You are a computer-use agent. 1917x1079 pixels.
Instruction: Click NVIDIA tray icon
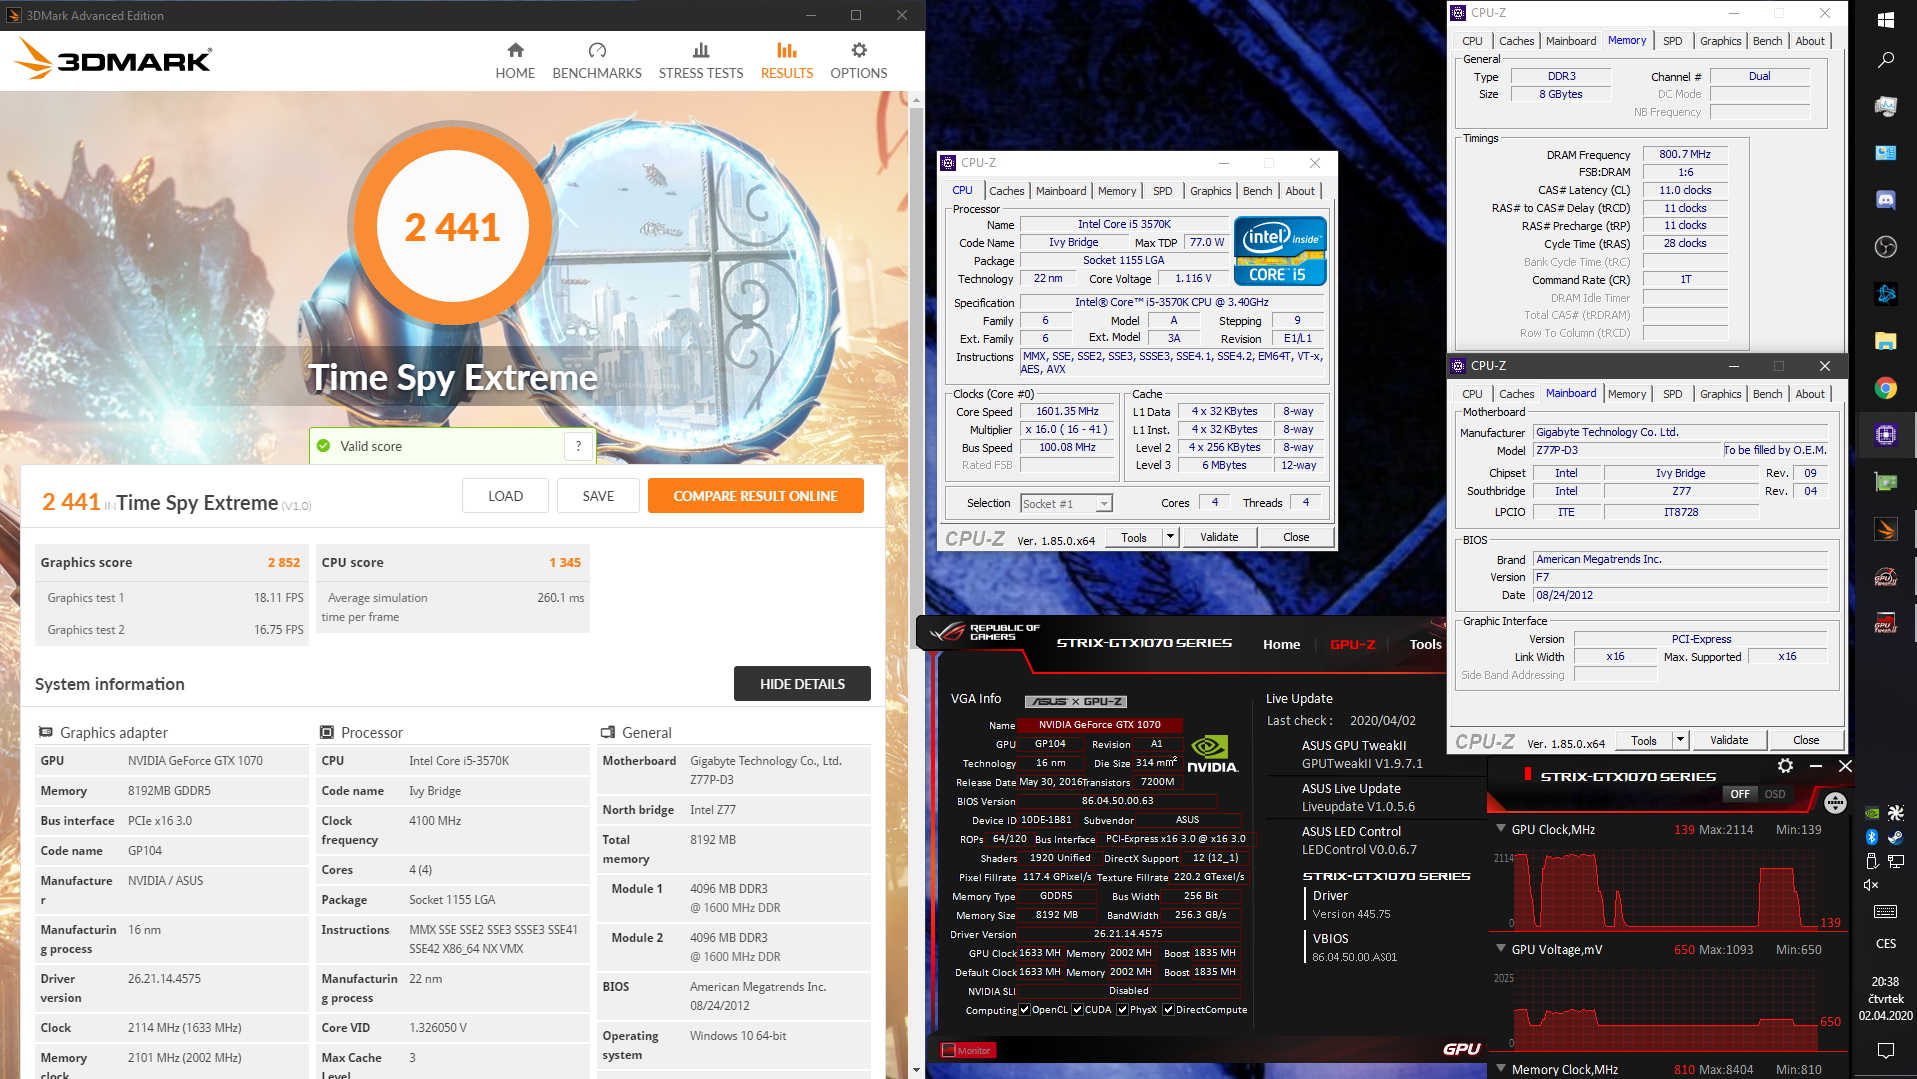click(1872, 813)
